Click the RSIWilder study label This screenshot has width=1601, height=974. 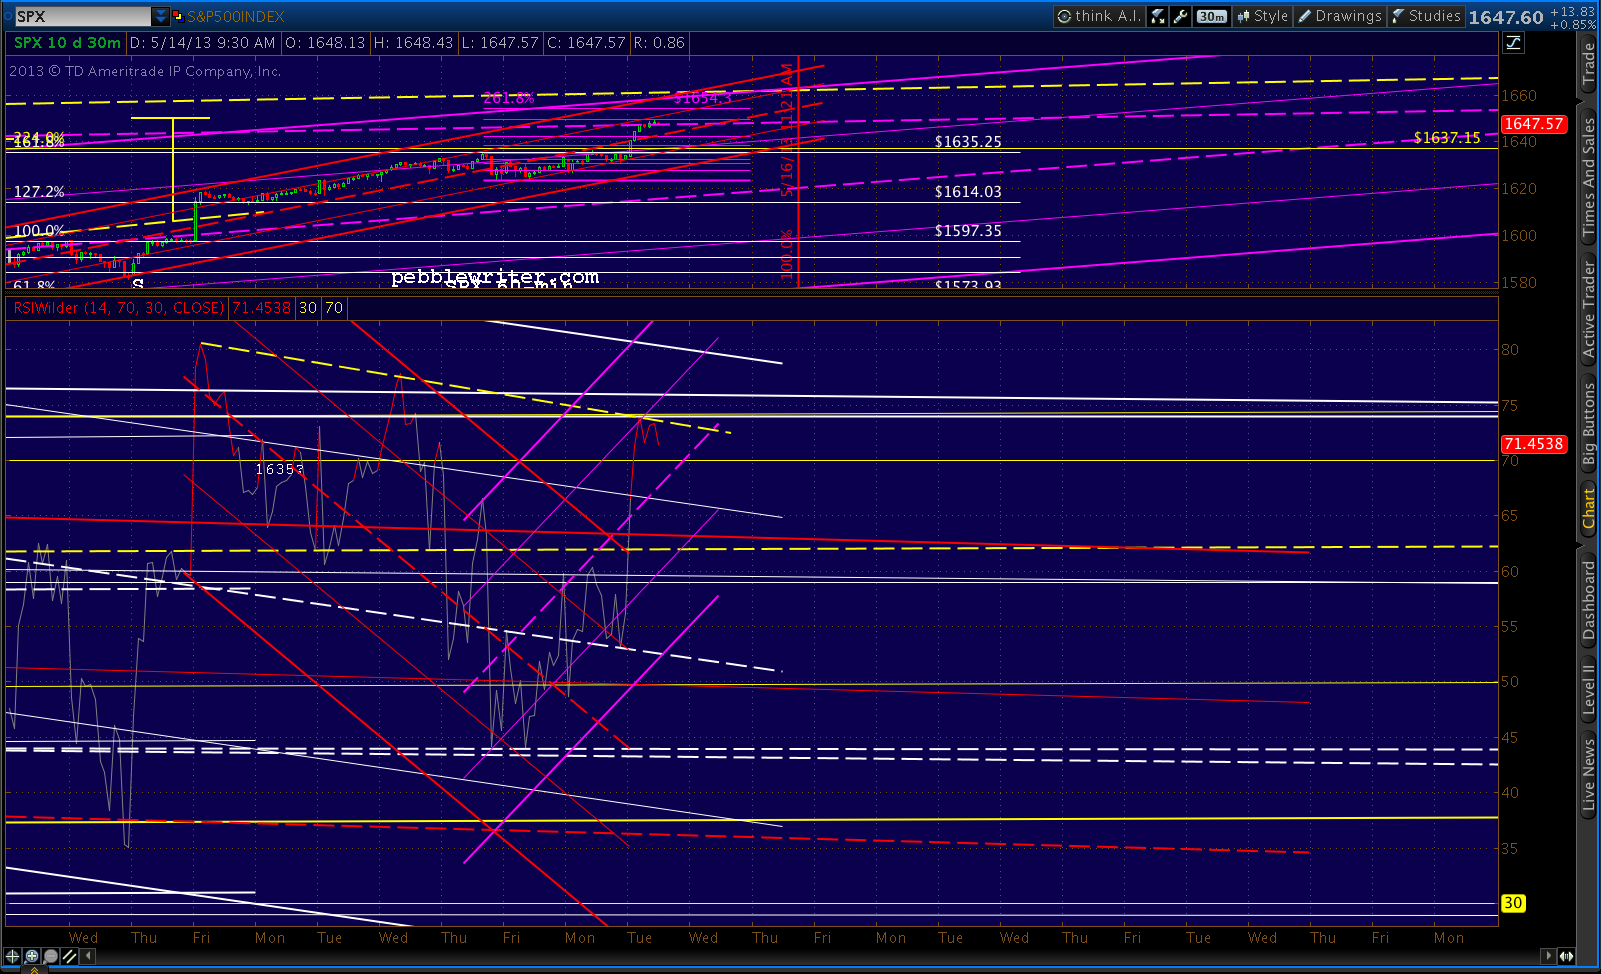(118, 308)
